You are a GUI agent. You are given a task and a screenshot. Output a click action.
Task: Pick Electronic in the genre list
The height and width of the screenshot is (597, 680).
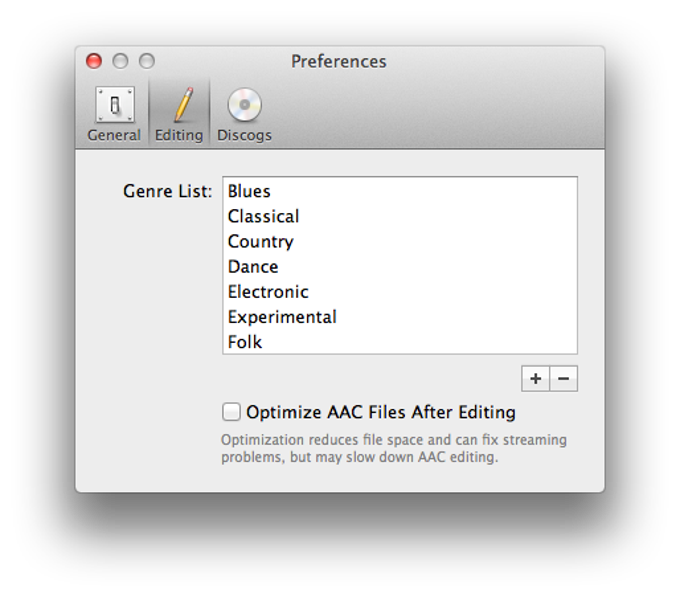tap(400, 292)
